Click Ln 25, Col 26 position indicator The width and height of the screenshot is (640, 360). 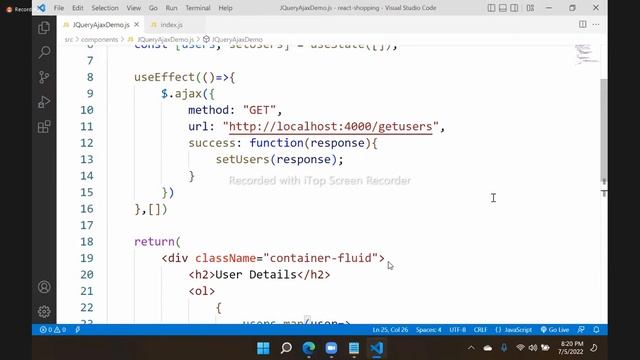click(390, 330)
